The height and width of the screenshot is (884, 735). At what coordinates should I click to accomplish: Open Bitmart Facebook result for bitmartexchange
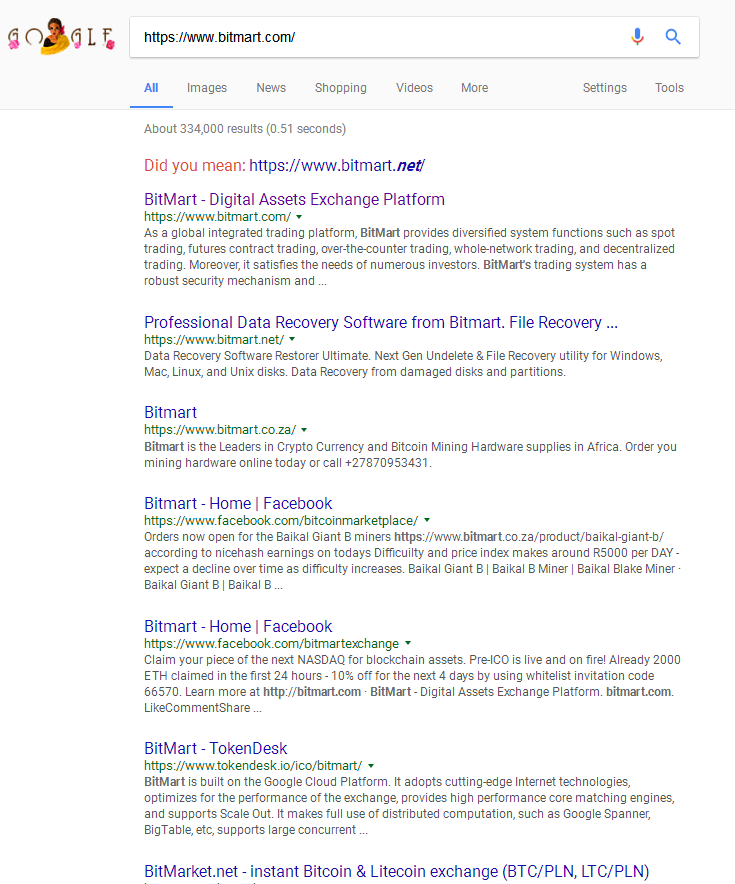coord(238,626)
